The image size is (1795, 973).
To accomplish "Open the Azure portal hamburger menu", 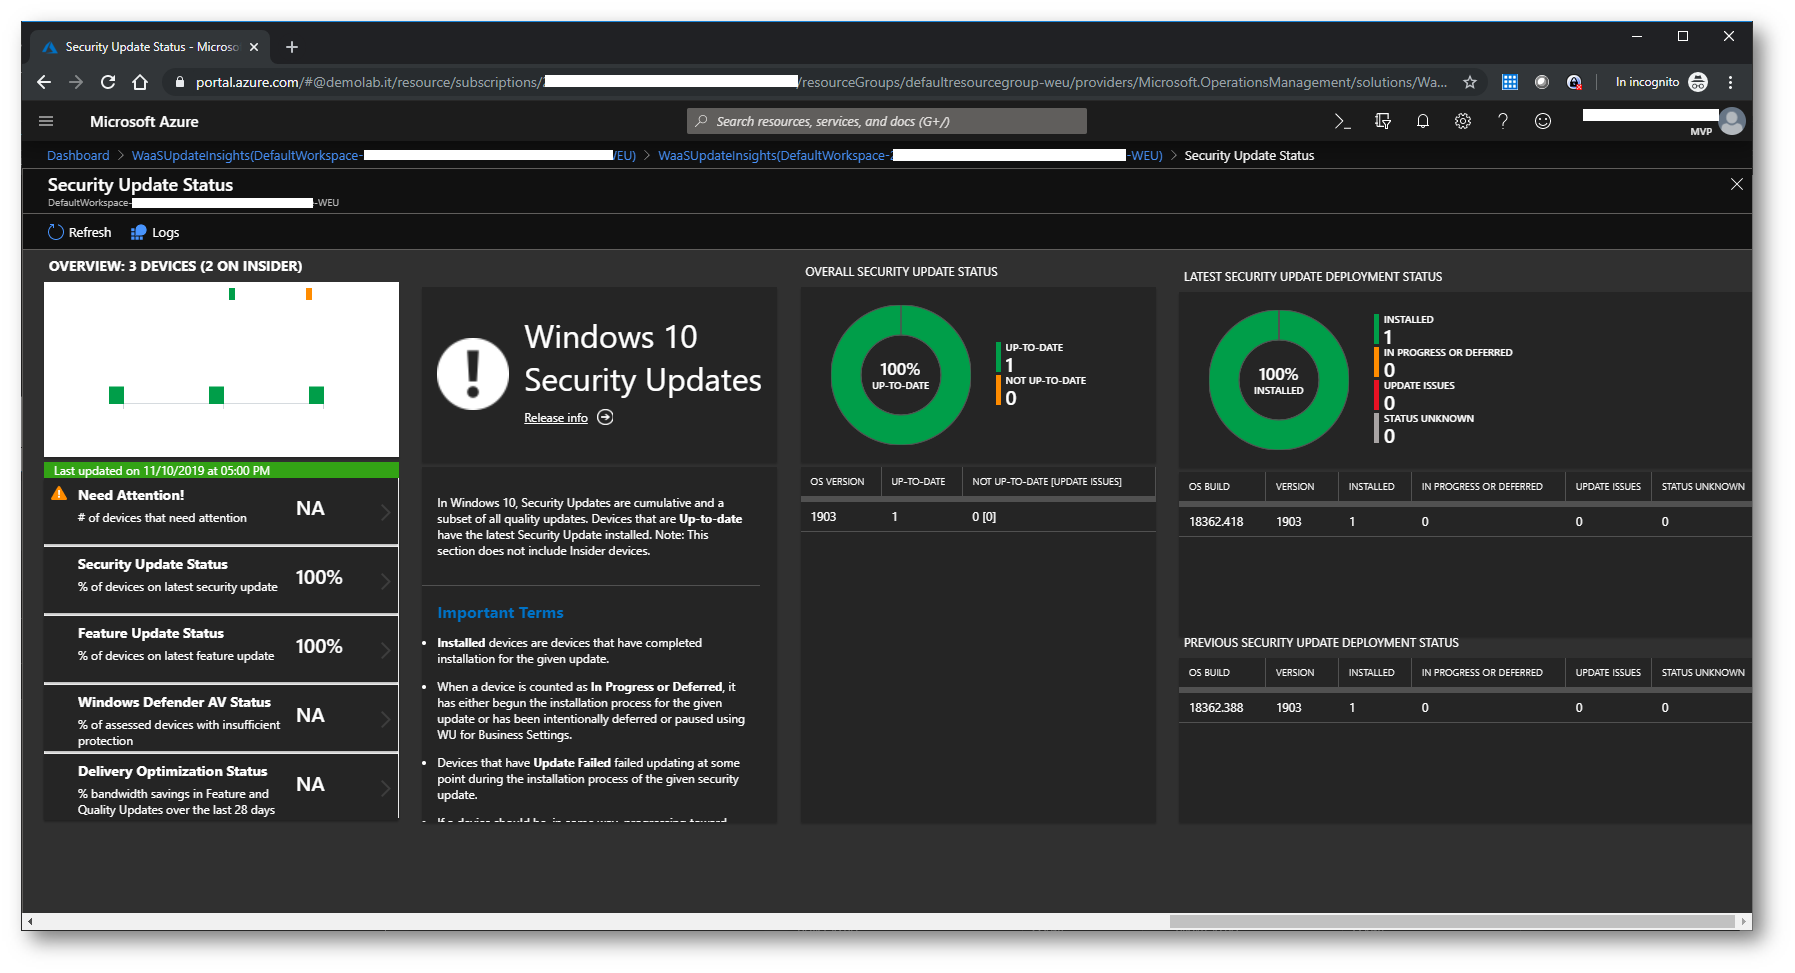I will pyautogui.click(x=46, y=121).
